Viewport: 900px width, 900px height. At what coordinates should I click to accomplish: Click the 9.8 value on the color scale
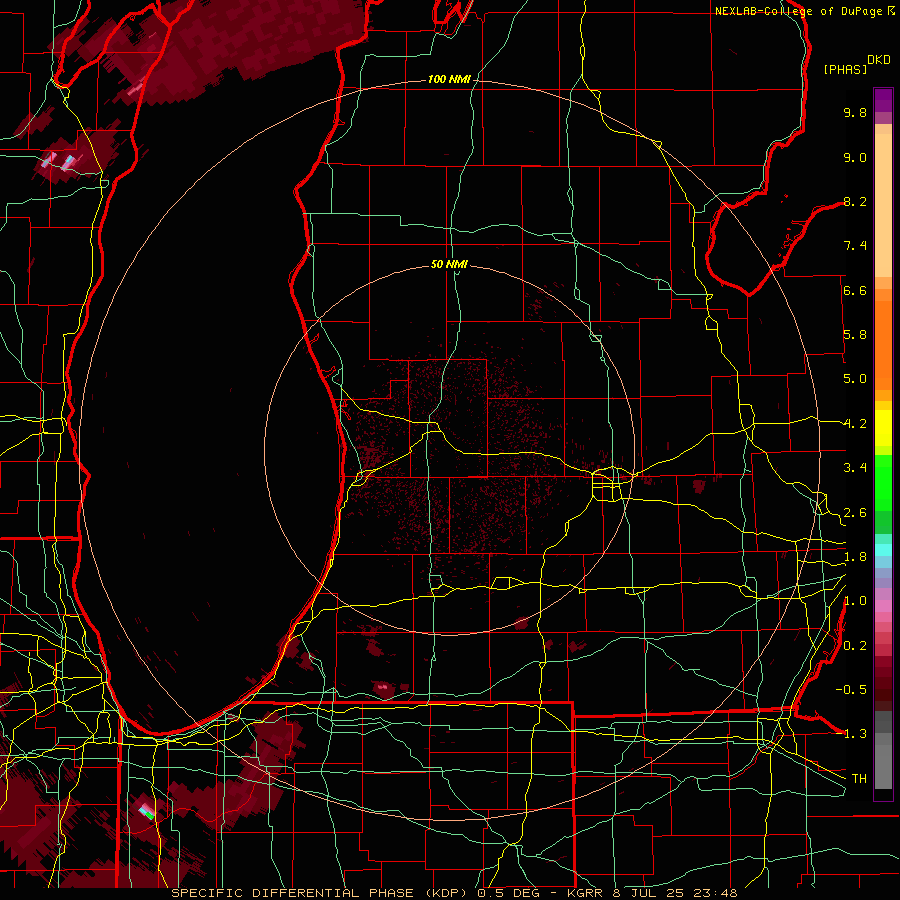pos(855,112)
